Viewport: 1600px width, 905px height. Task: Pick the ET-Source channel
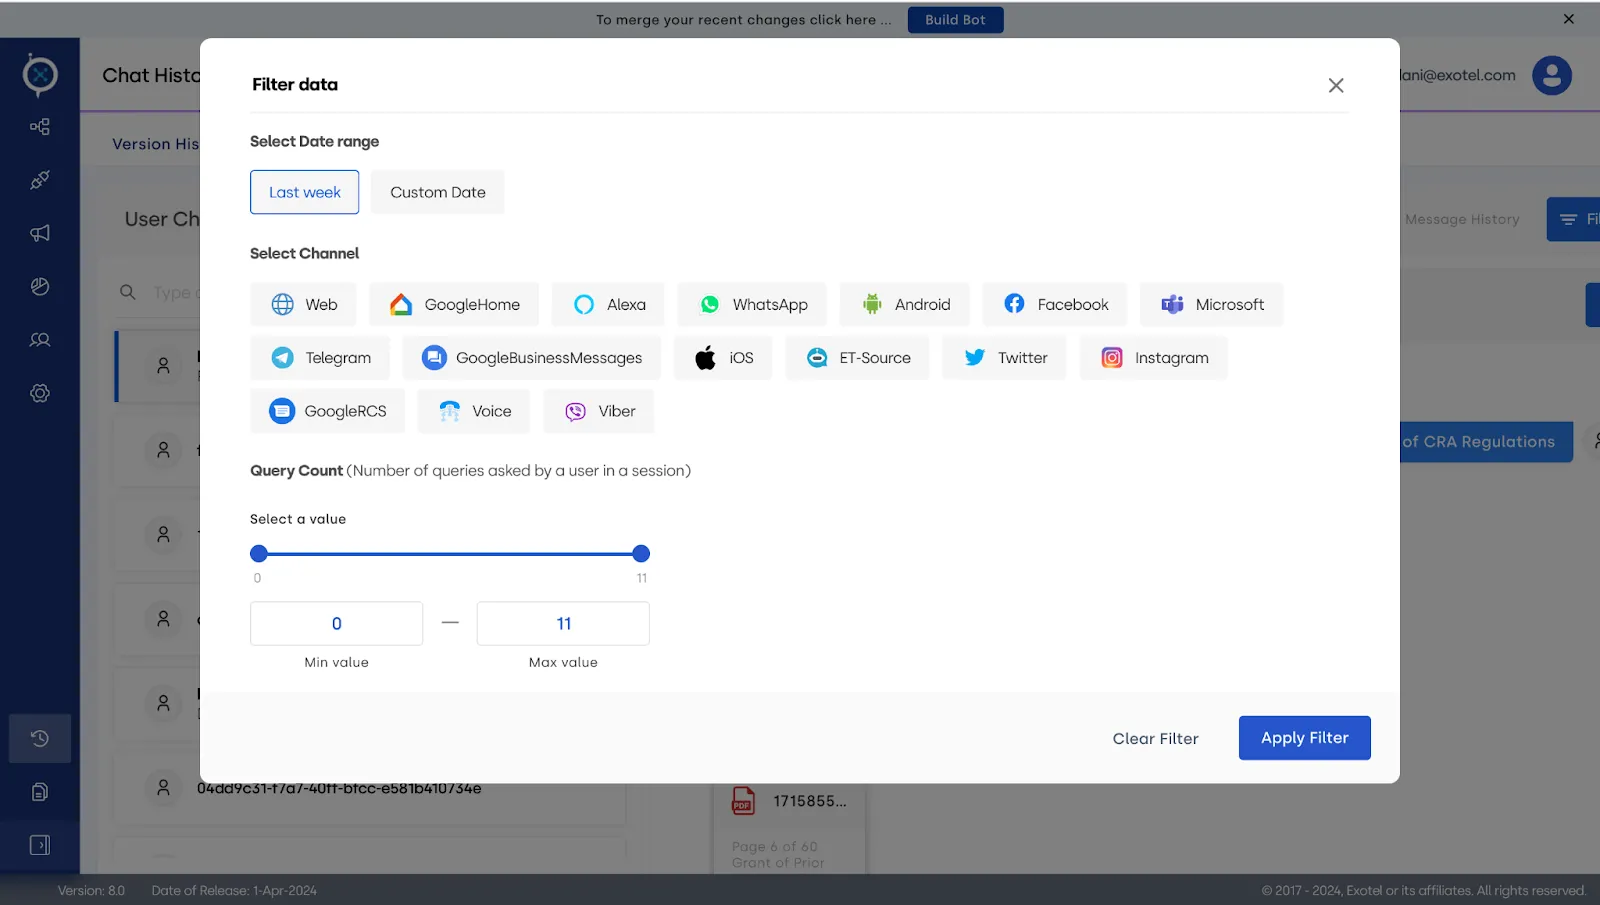tap(858, 358)
